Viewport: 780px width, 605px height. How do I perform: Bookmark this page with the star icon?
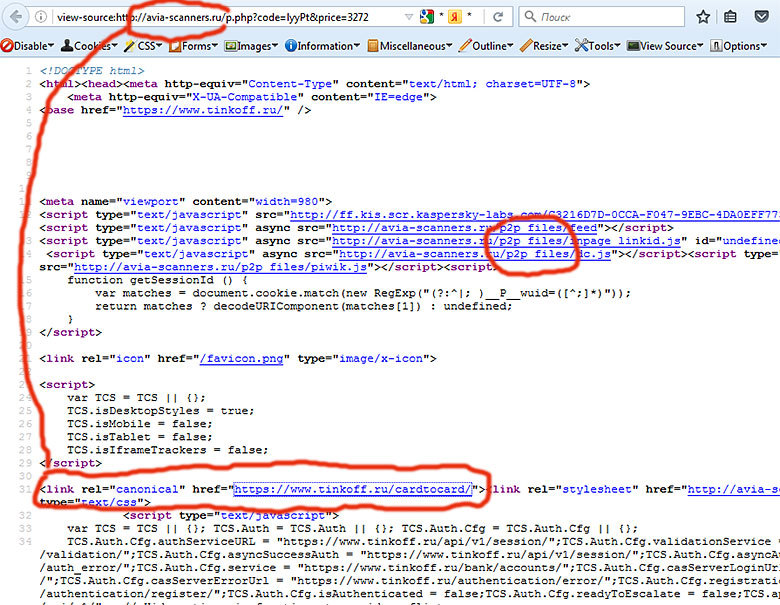tap(703, 17)
